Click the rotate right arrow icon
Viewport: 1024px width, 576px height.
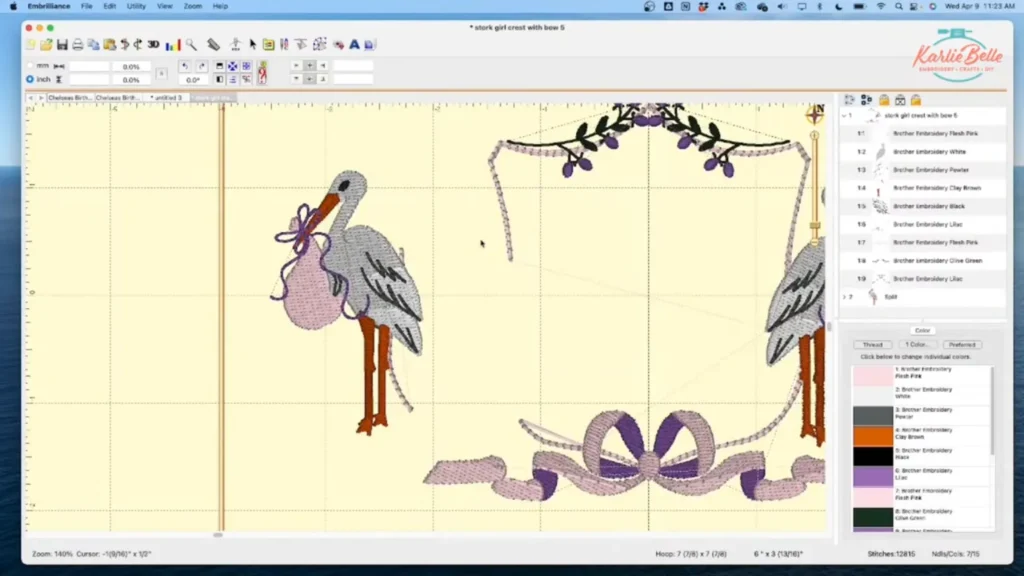[x=202, y=66]
